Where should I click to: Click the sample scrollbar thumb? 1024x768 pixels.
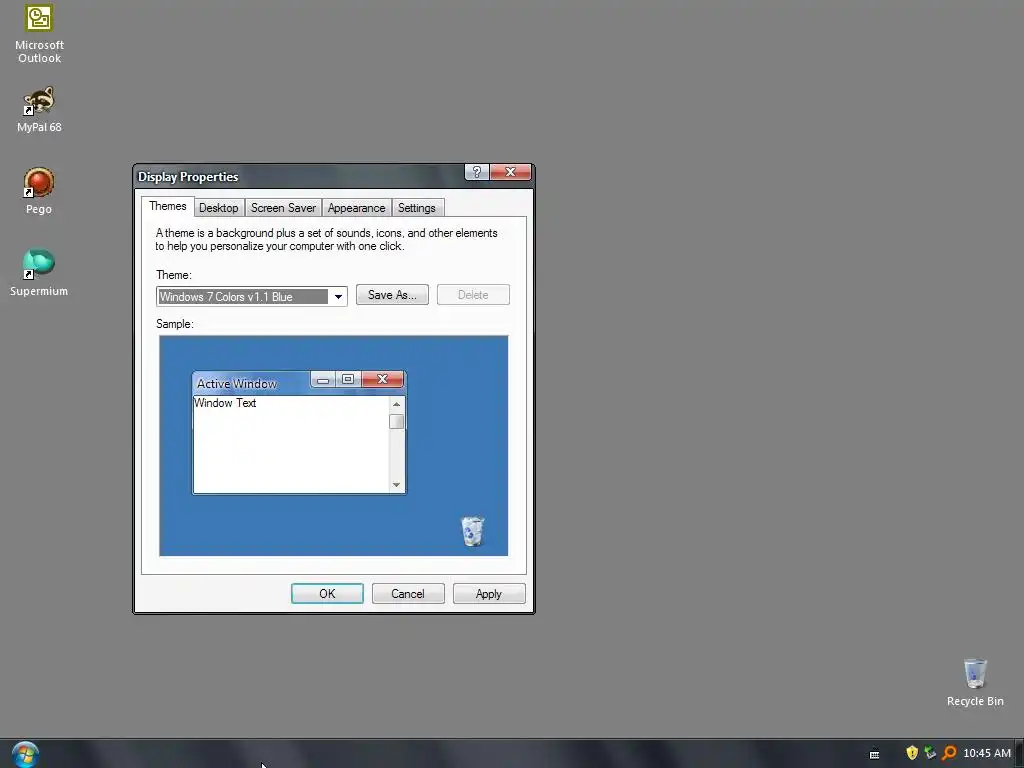click(x=396, y=421)
